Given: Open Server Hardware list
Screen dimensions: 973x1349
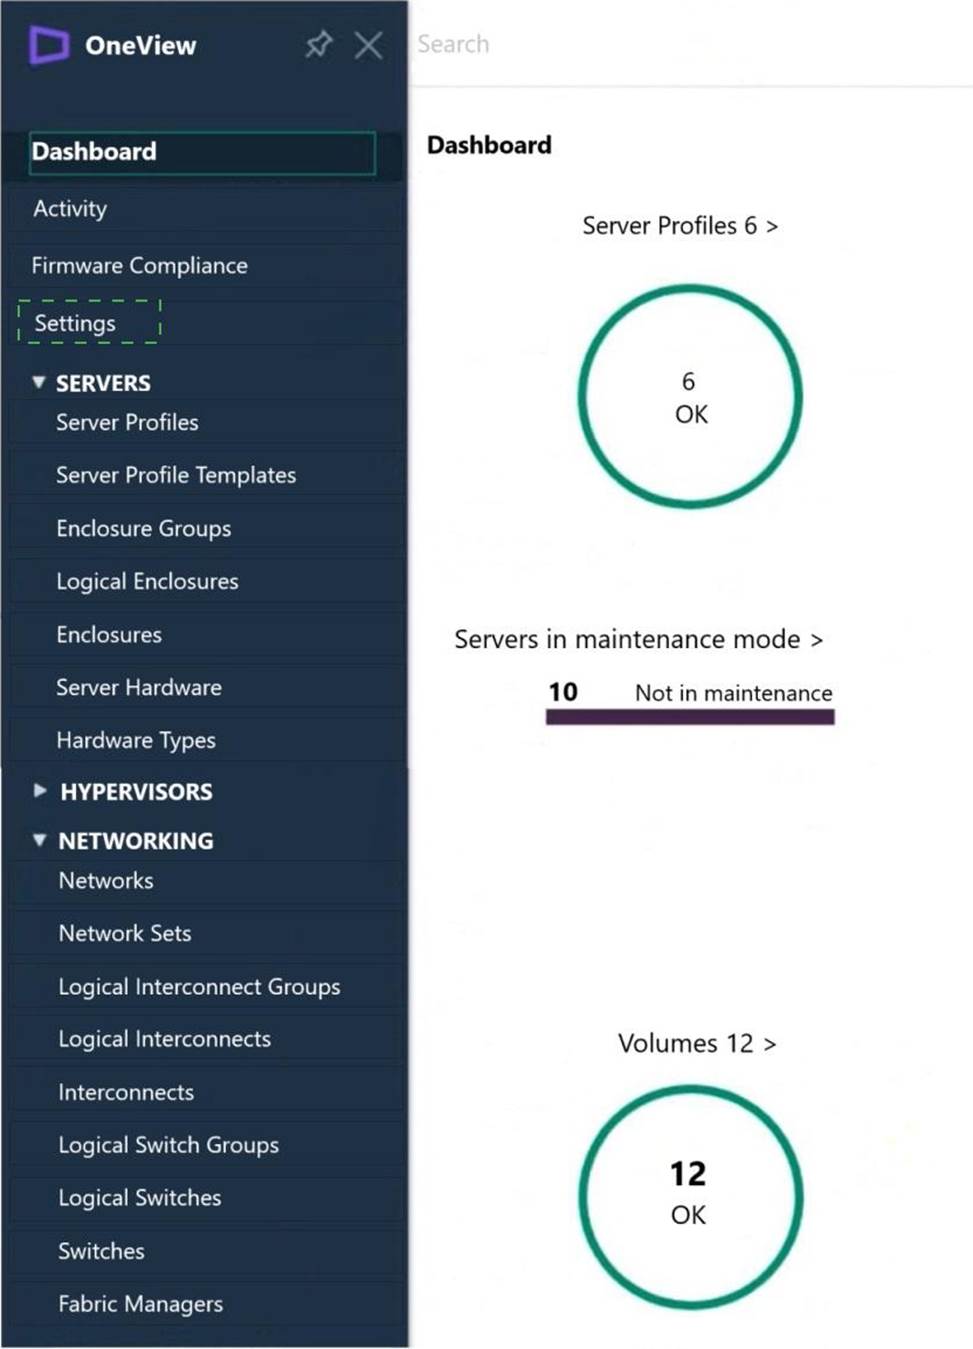Looking at the screenshot, I should (139, 688).
